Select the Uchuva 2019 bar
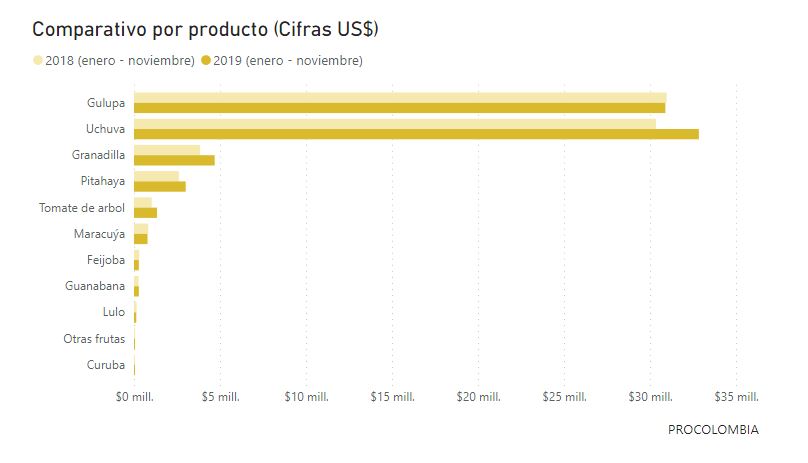The image size is (808, 463). click(x=416, y=134)
